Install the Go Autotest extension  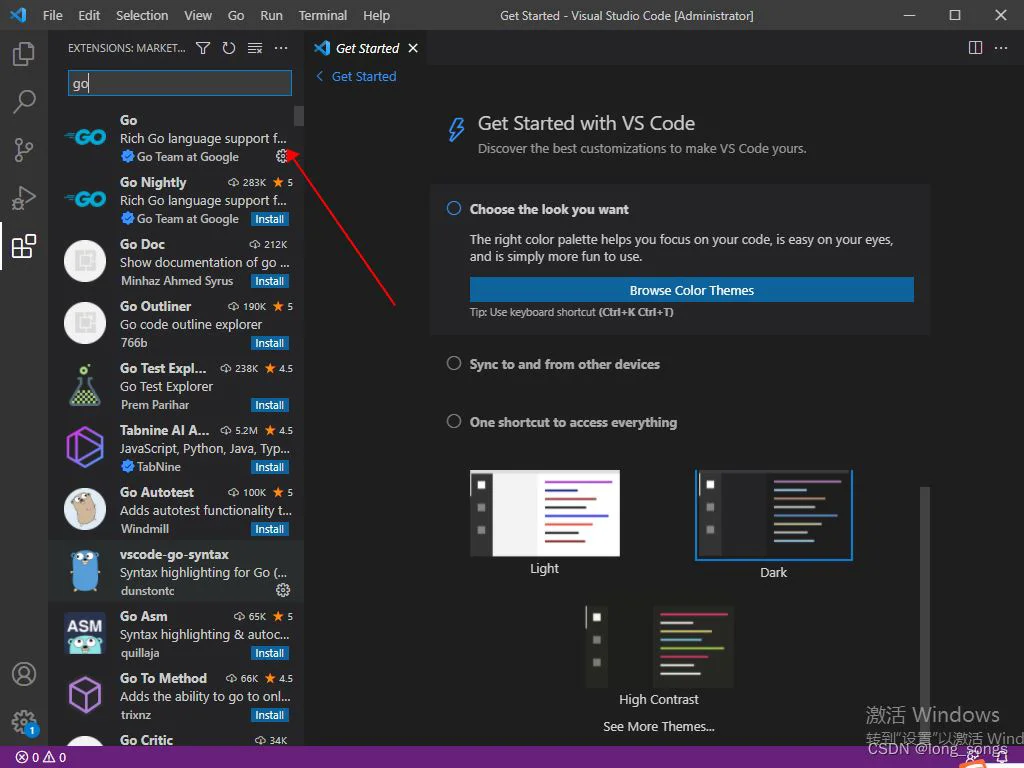pyautogui.click(x=270, y=530)
